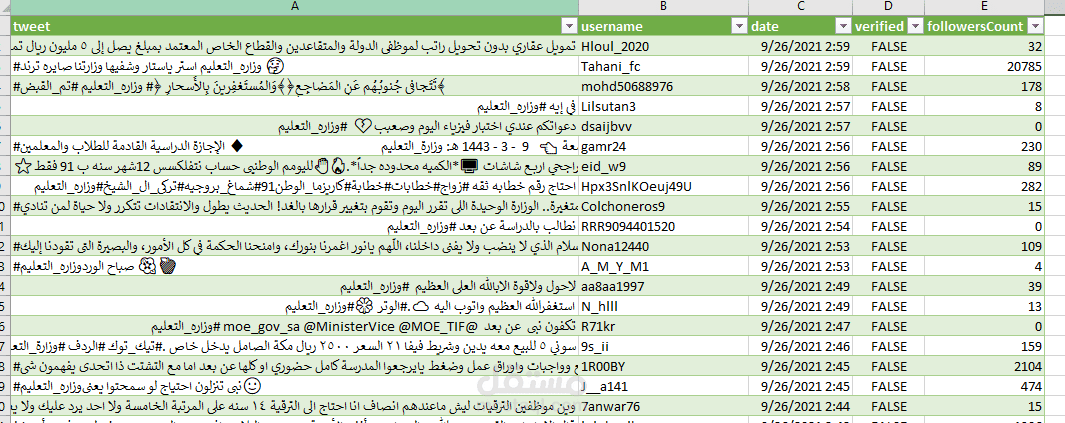Screen dimensions: 1065x423
Task: Select username cell Colchoneros9
Action: click(x=664, y=206)
